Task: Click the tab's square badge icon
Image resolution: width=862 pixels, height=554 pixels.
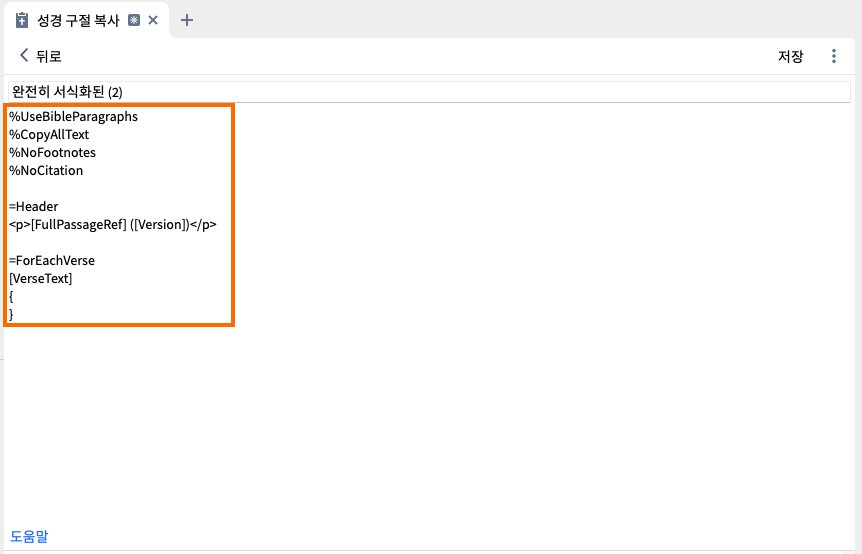Action: tap(134, 20)
